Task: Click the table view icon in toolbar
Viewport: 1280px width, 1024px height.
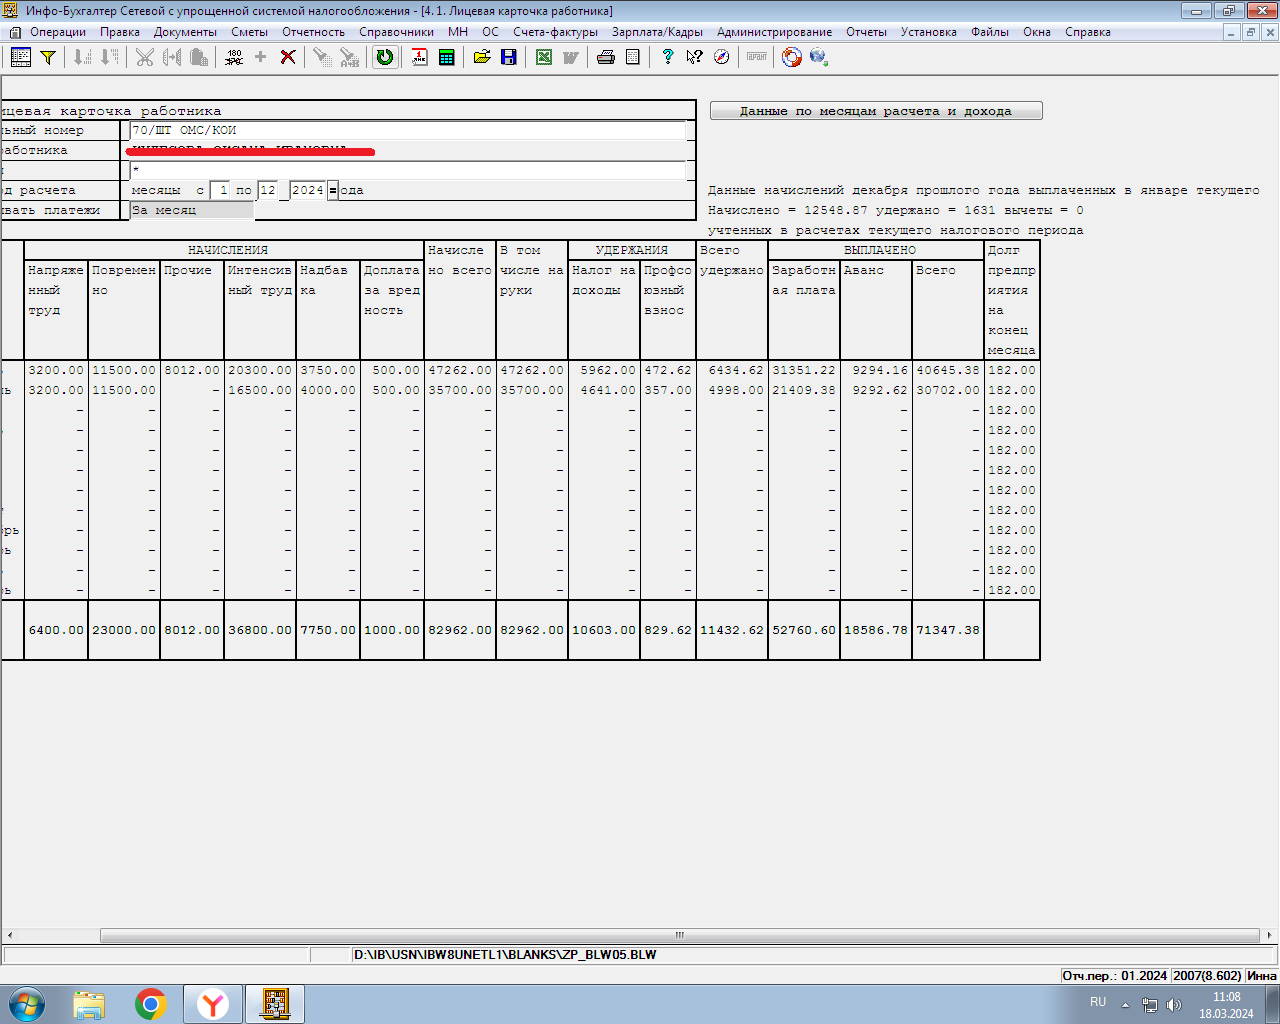Action: 21,57
